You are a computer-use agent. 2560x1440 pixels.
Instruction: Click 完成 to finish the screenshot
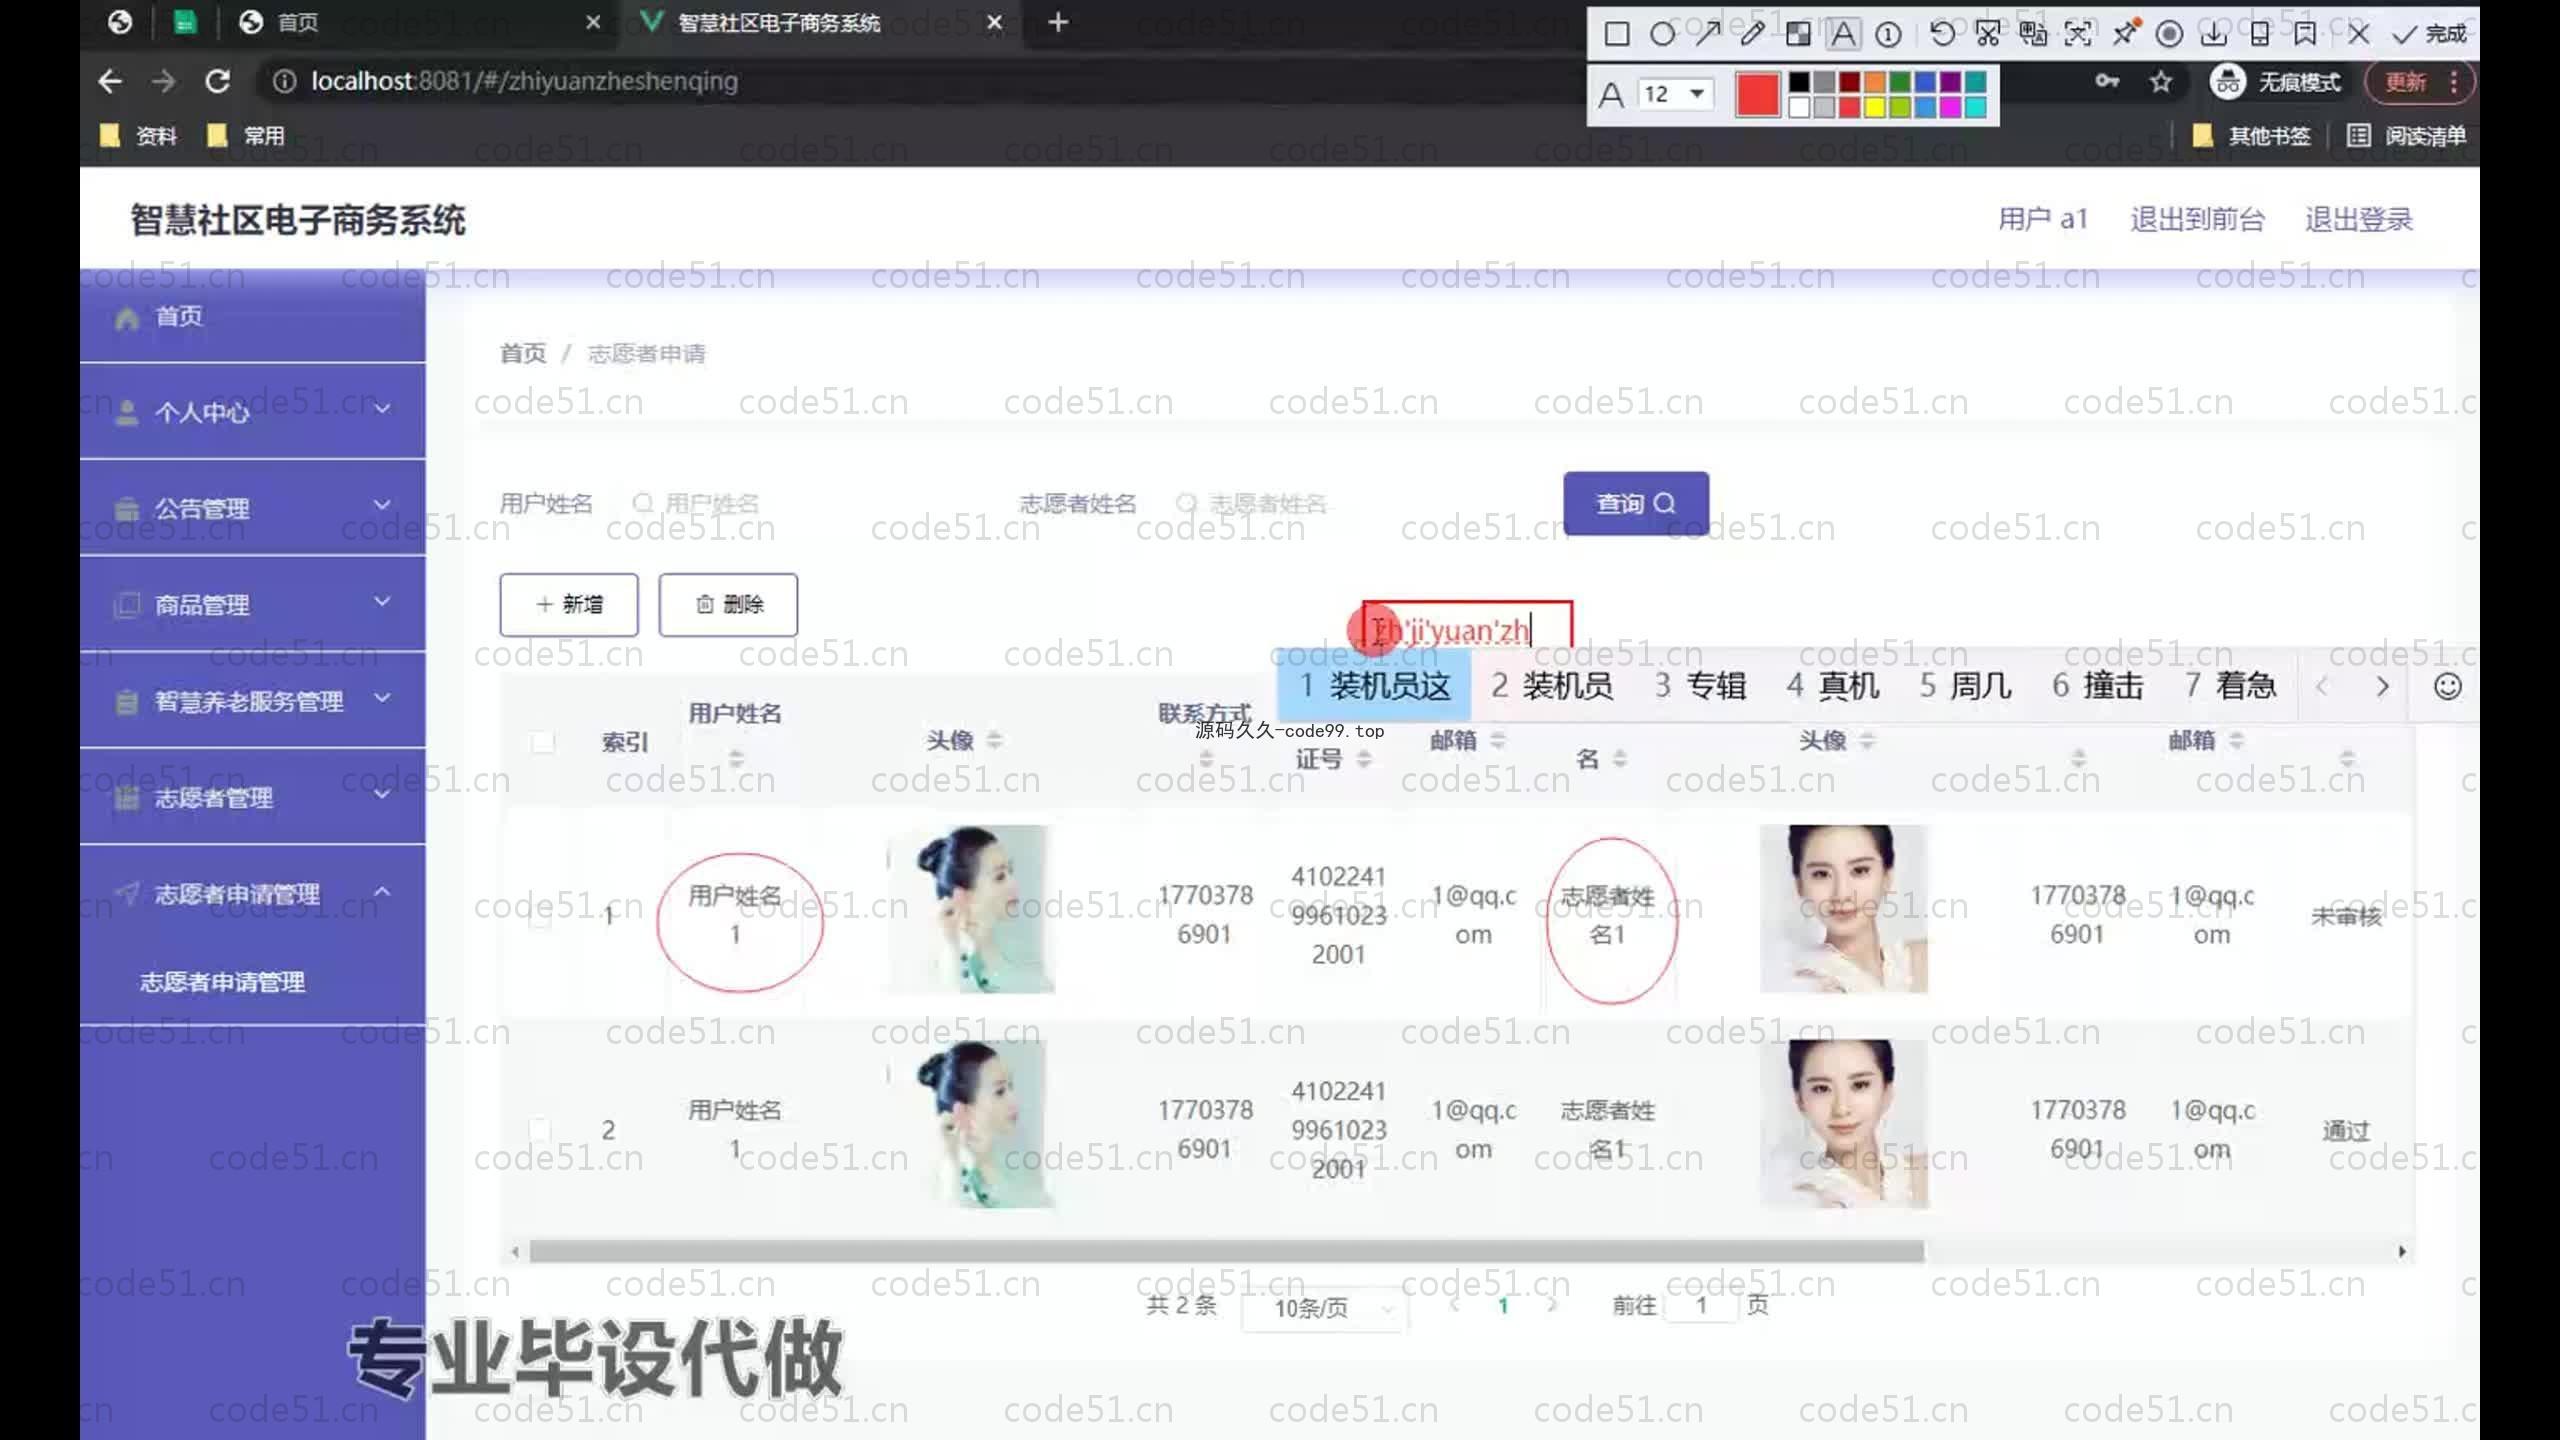(x=2430, y=35)
